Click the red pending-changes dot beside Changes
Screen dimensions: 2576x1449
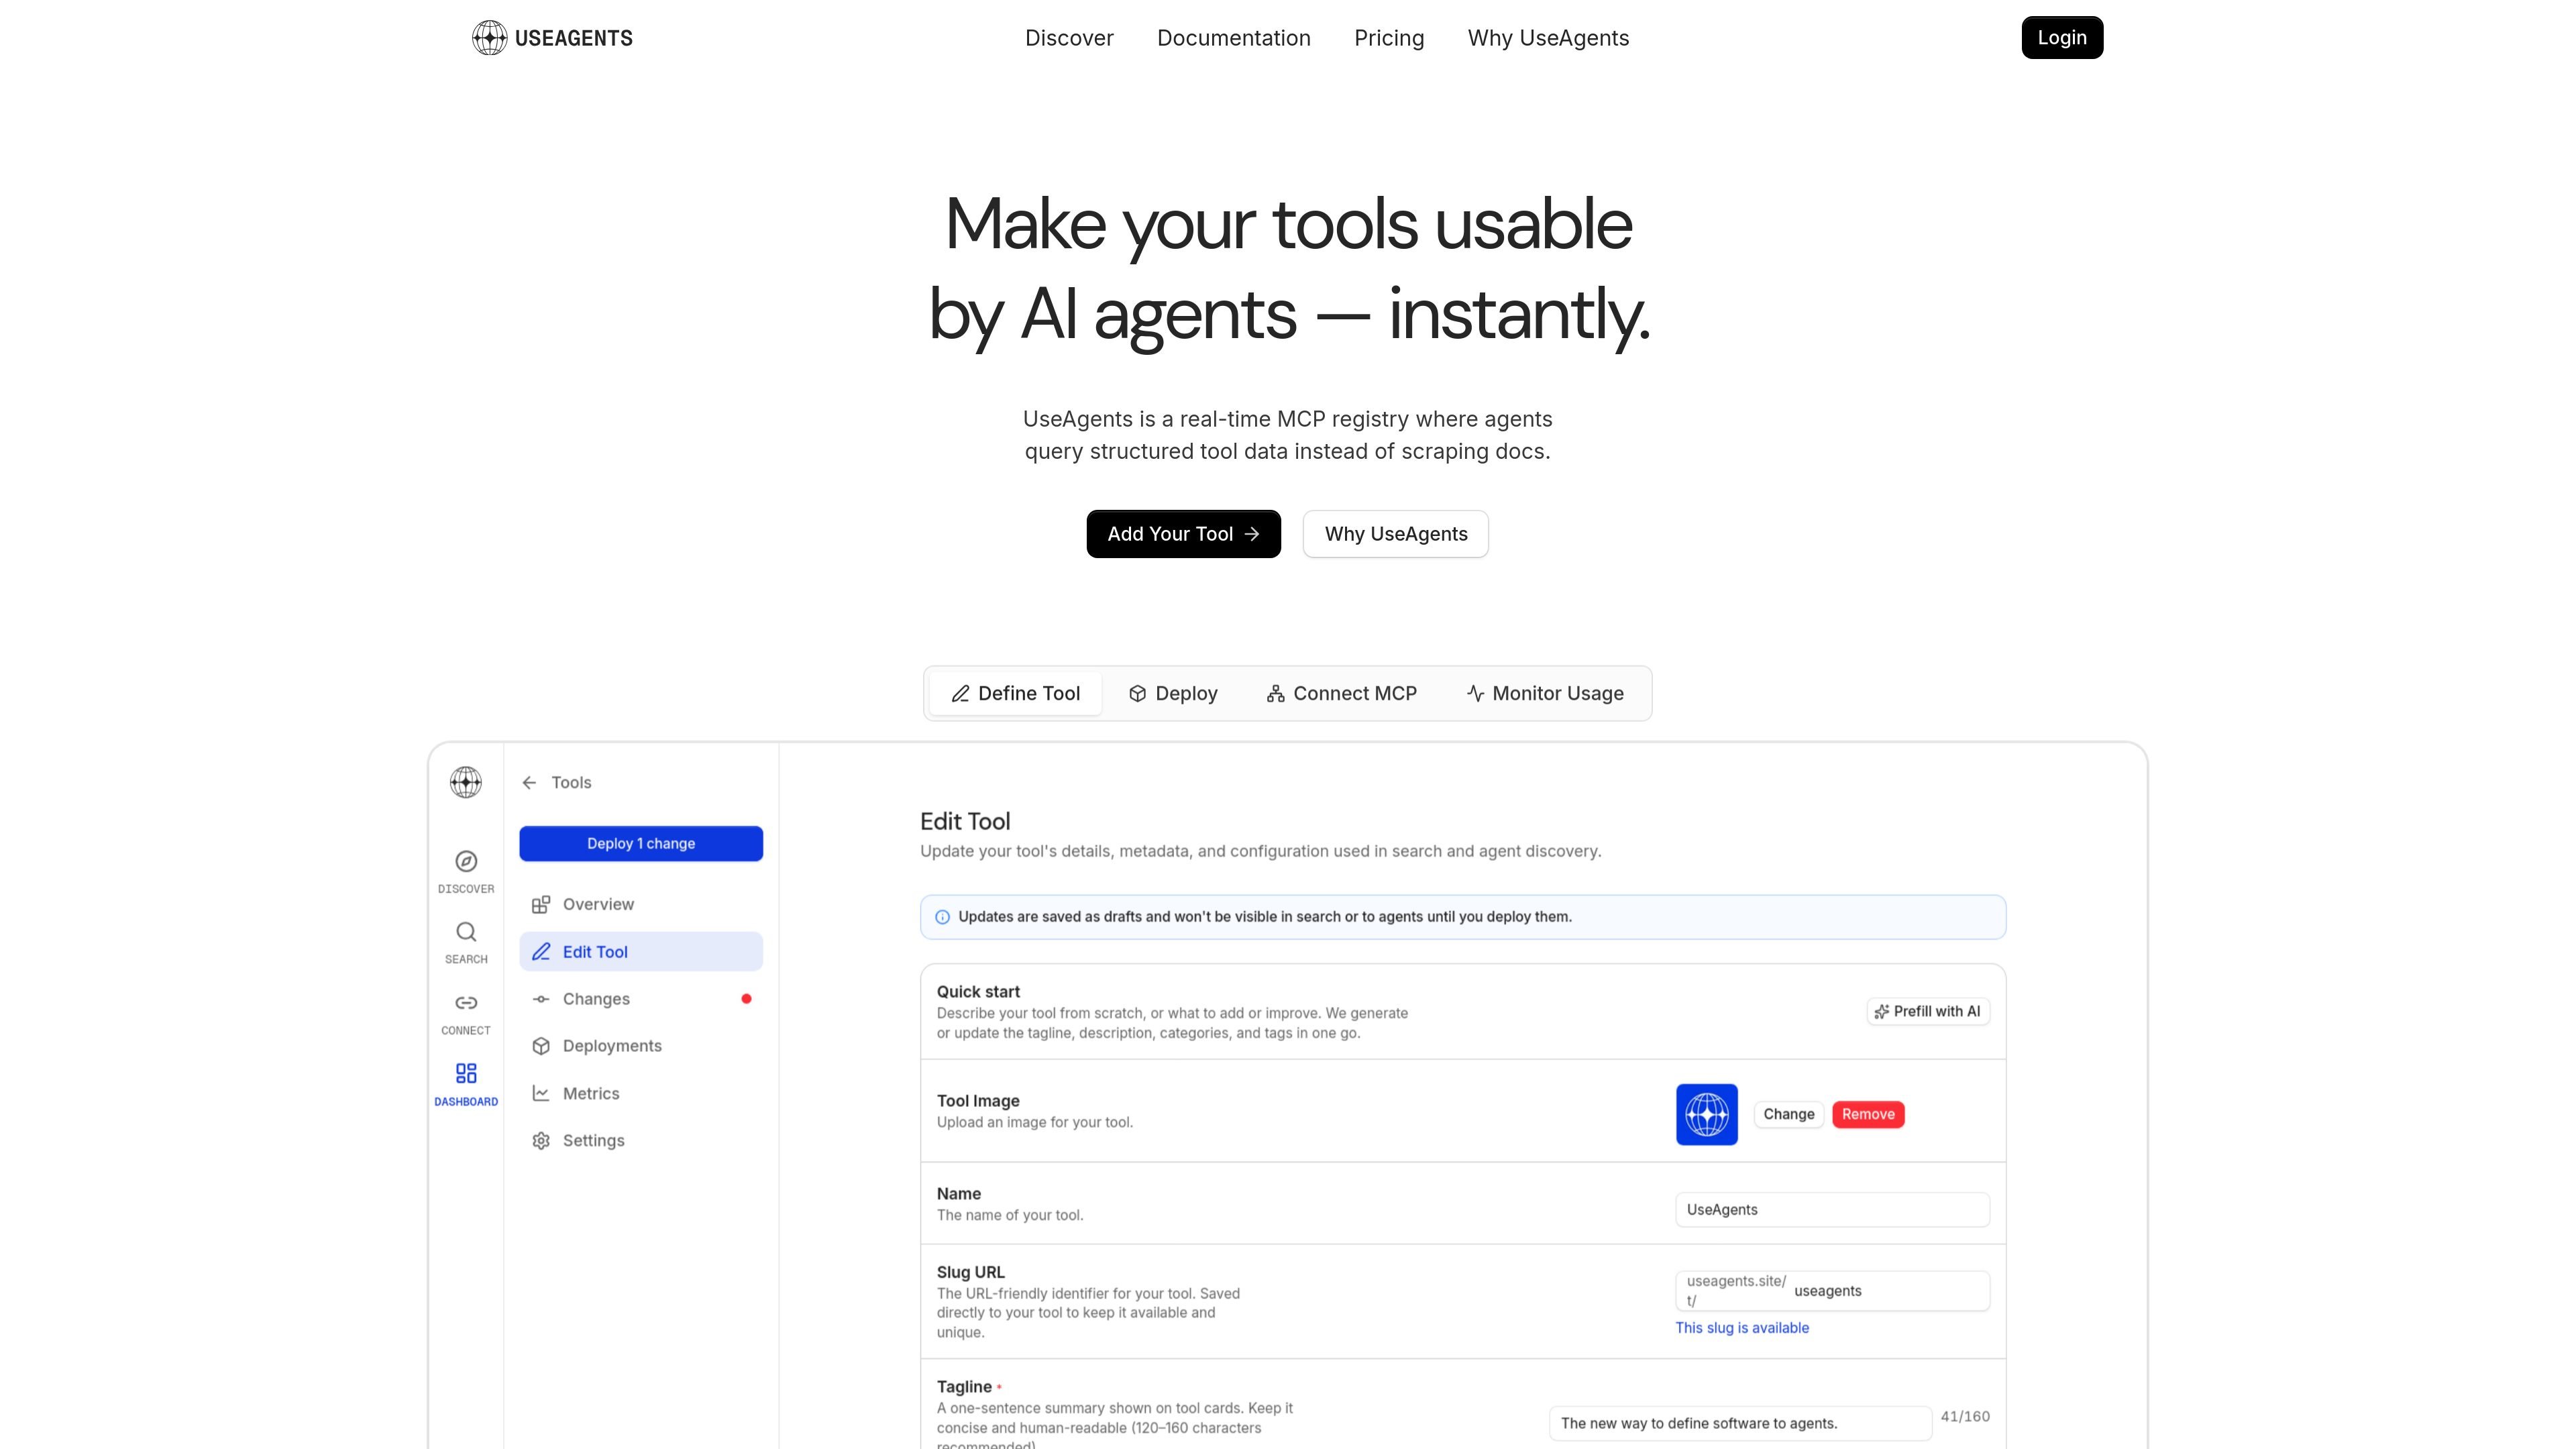coord(746,999)
